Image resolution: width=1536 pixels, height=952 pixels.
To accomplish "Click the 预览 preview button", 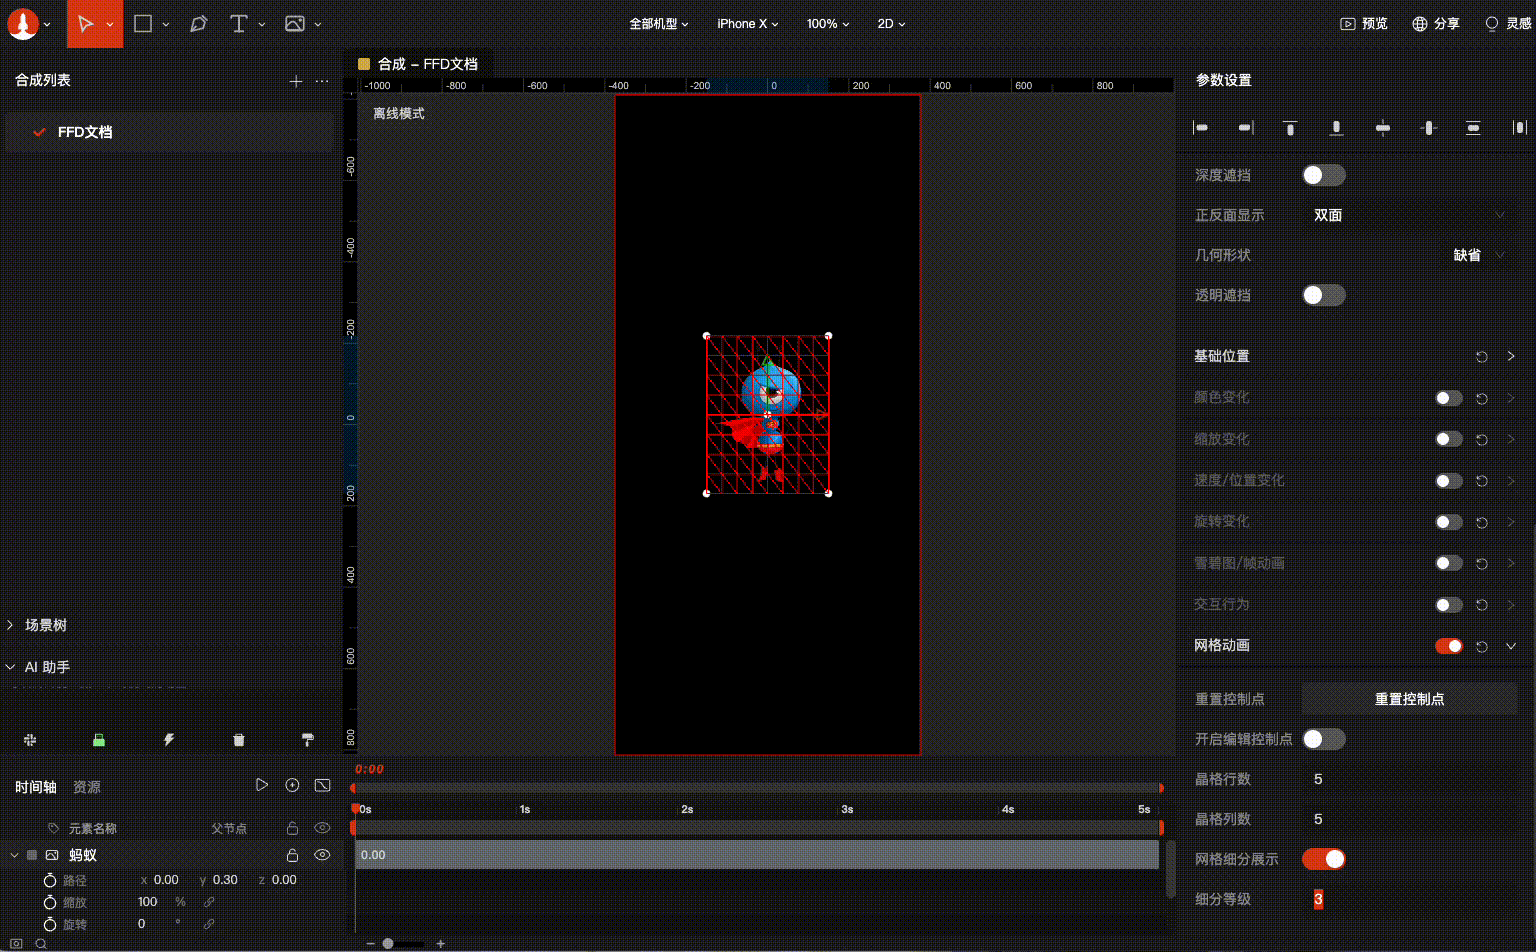I will click(1364, 24).
